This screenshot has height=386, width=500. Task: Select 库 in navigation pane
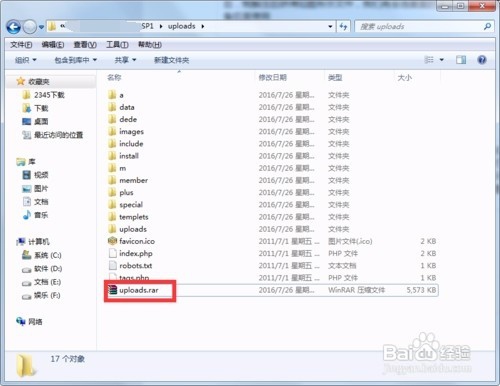coord(32,162)
